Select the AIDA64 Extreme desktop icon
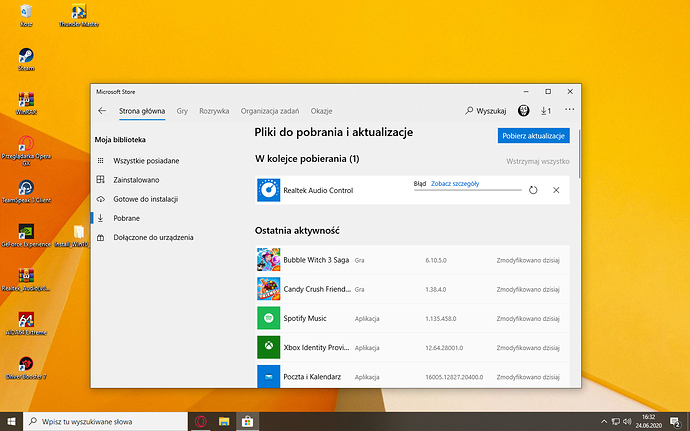690x431 pixels. pos(26,324)
